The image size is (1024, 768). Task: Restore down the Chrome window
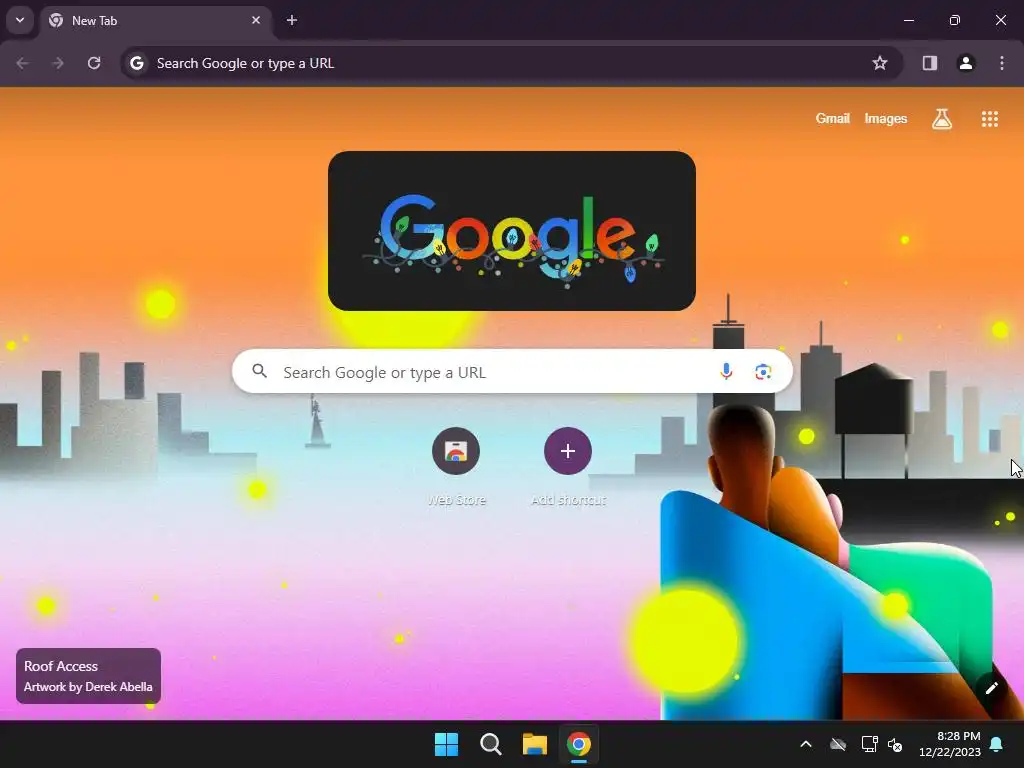click(x=955, y=20)
